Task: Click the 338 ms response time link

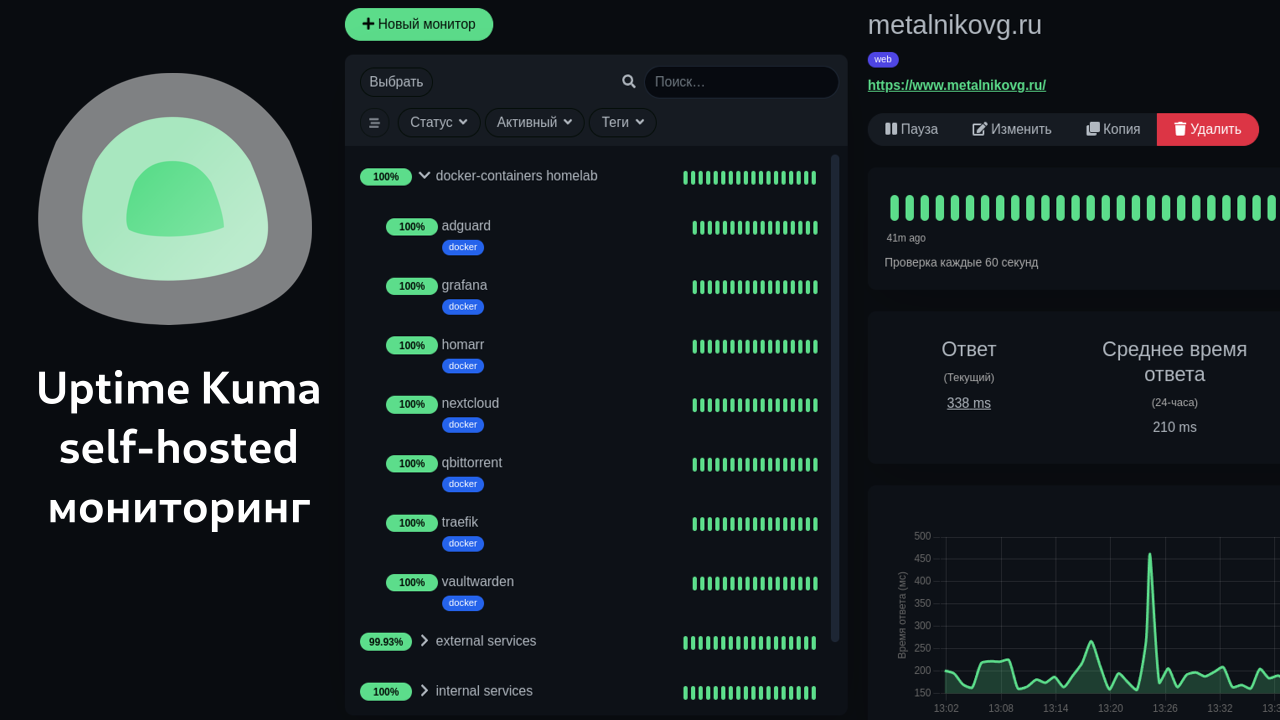Action: (968, 402)
